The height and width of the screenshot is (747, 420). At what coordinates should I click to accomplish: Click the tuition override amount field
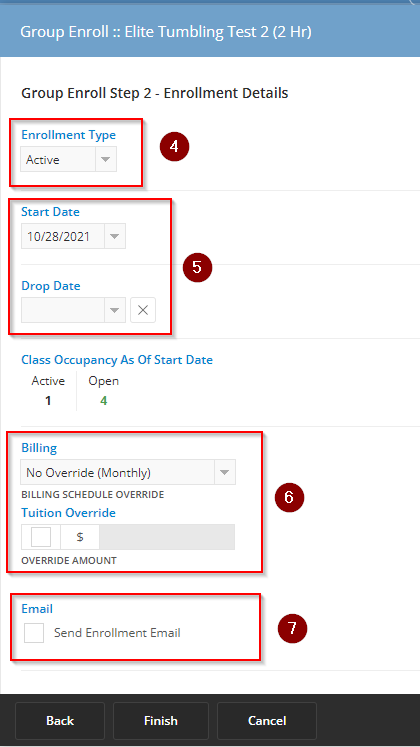(167, 537)
